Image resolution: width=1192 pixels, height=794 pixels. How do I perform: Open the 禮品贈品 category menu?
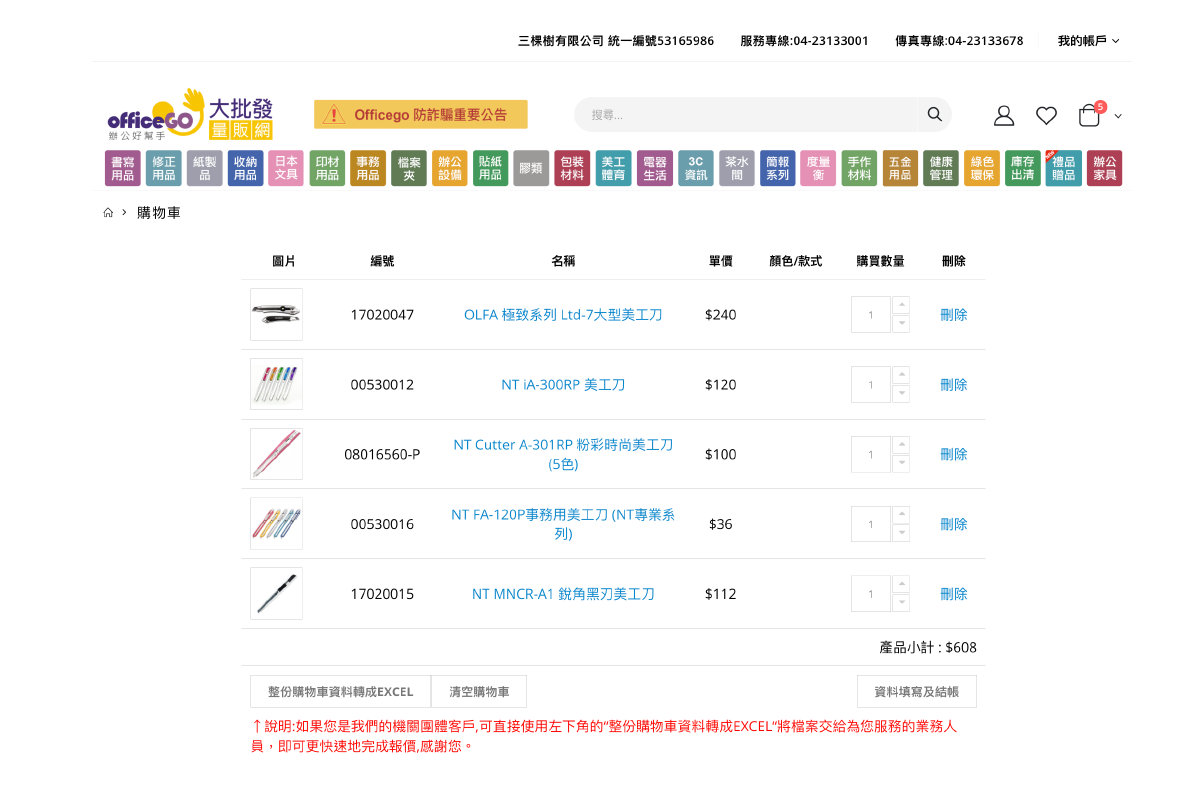(1063, 168)
